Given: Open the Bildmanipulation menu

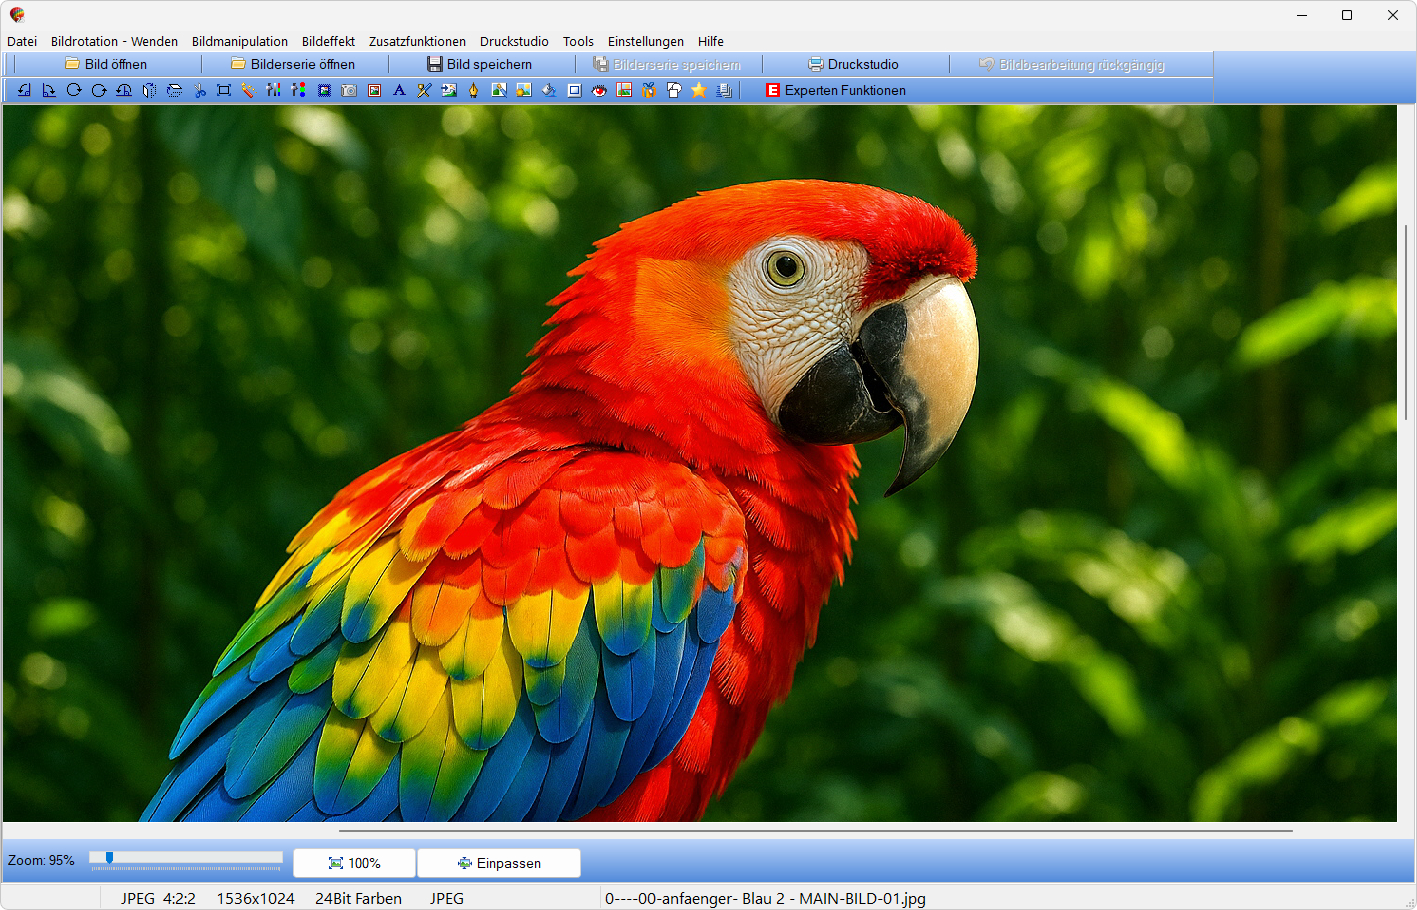Looking at the screenshot, I should [239, 41].
